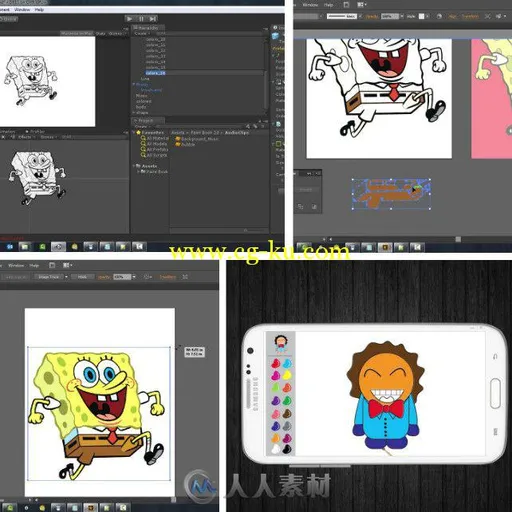The image size is (512, 512).
Task: Select the Line object in Hierarchy
Action: (x=145, y=79)
